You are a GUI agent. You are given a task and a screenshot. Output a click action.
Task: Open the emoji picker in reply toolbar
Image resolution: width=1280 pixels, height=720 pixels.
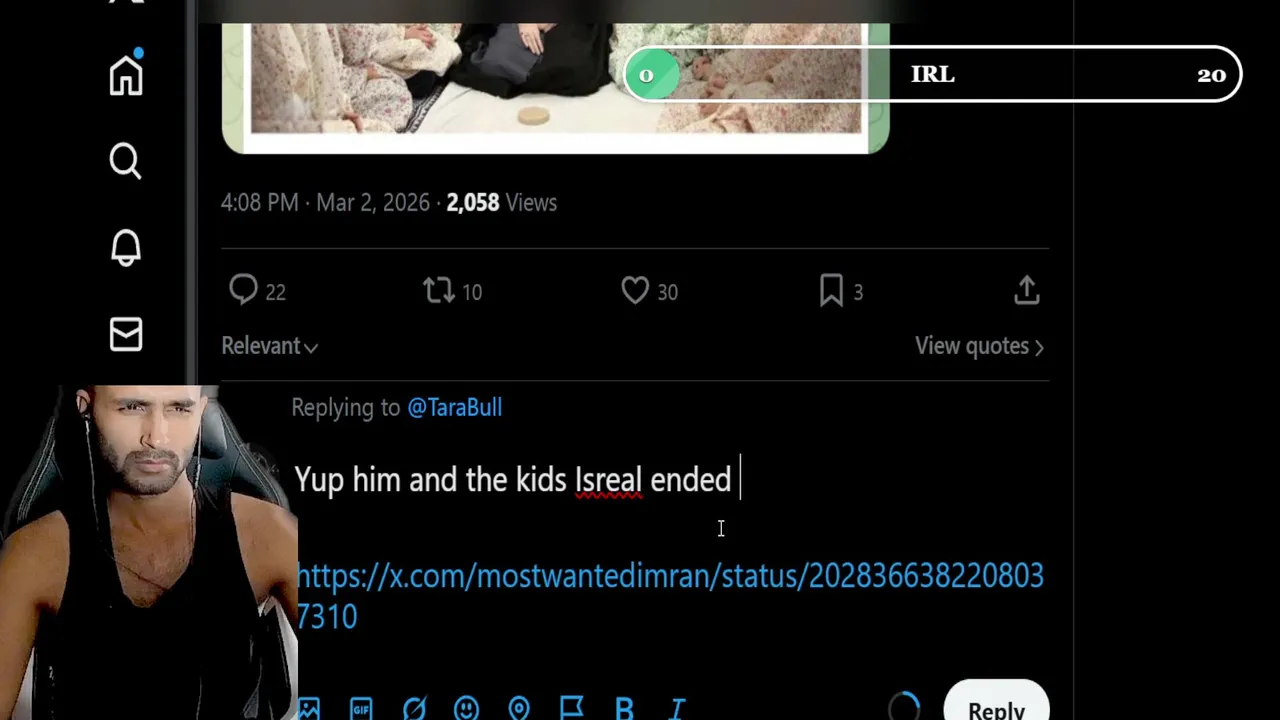click(466, 709)
